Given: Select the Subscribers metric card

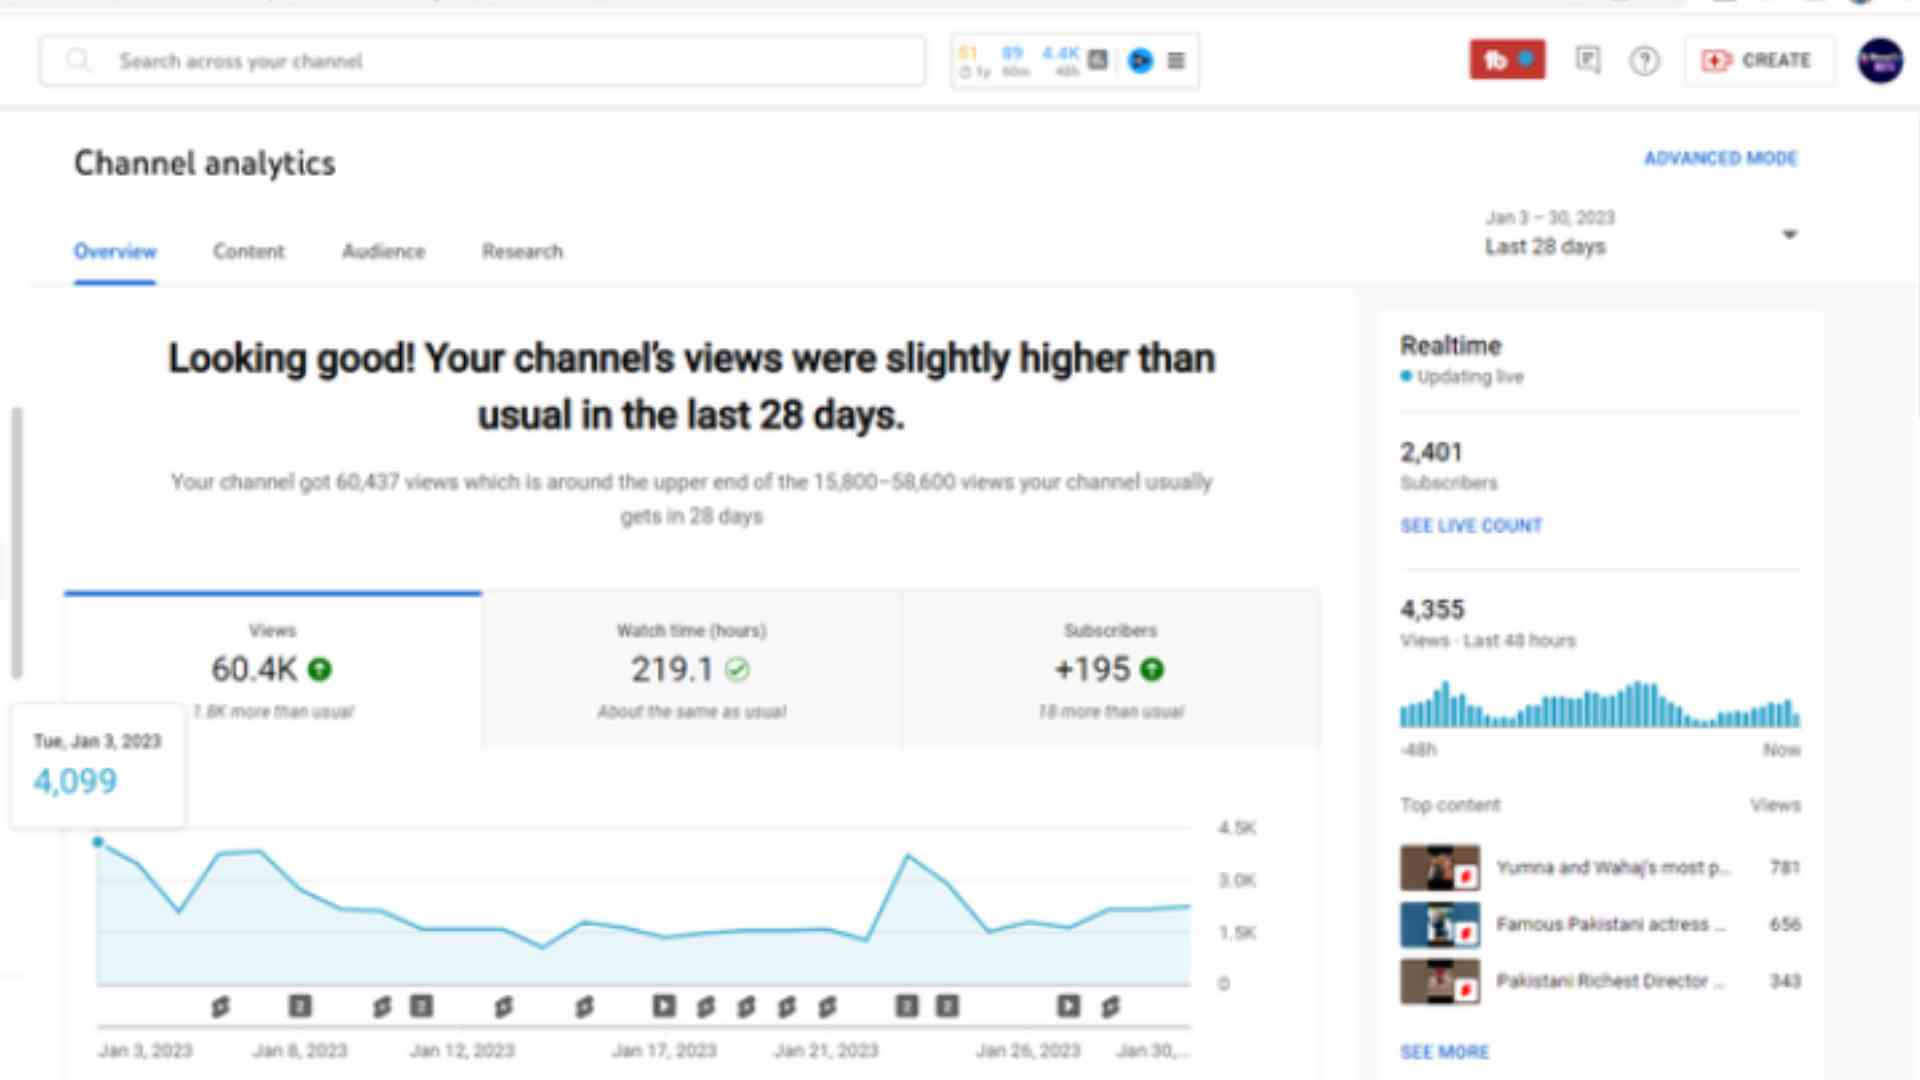Looking at the screenshot, I should pyautogui.click(x=1110, y=669).
